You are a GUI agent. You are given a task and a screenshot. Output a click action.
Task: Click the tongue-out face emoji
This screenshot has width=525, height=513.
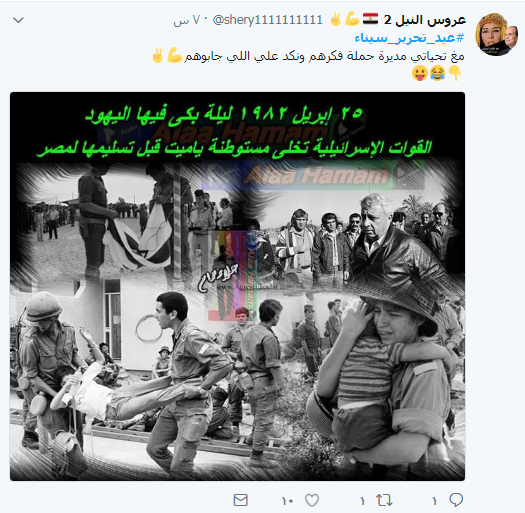[420, 73]
